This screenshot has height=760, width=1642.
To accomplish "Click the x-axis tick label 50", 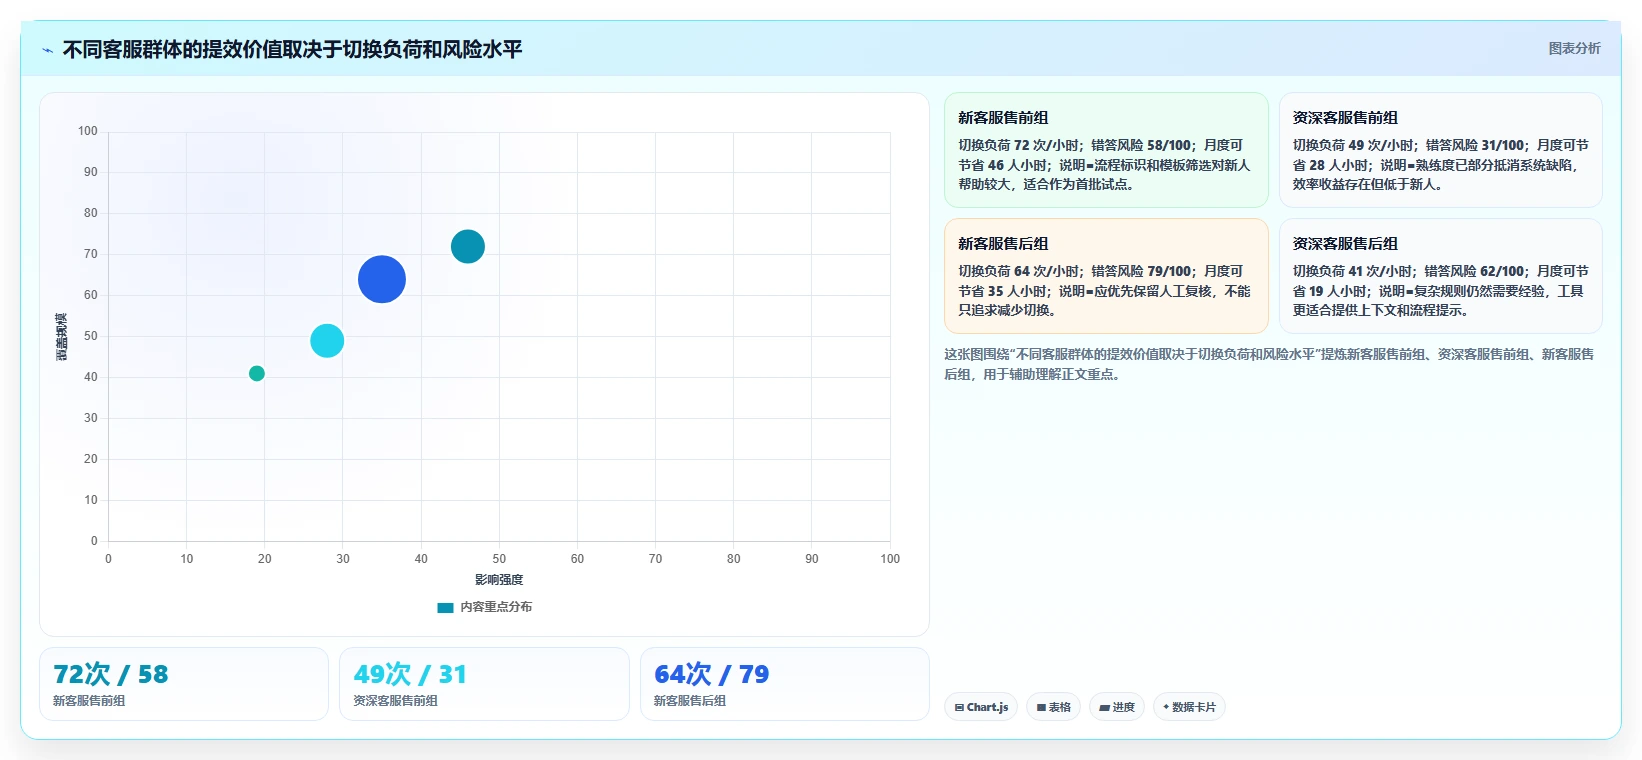I will pyautogui.click(x=499, y=559).
